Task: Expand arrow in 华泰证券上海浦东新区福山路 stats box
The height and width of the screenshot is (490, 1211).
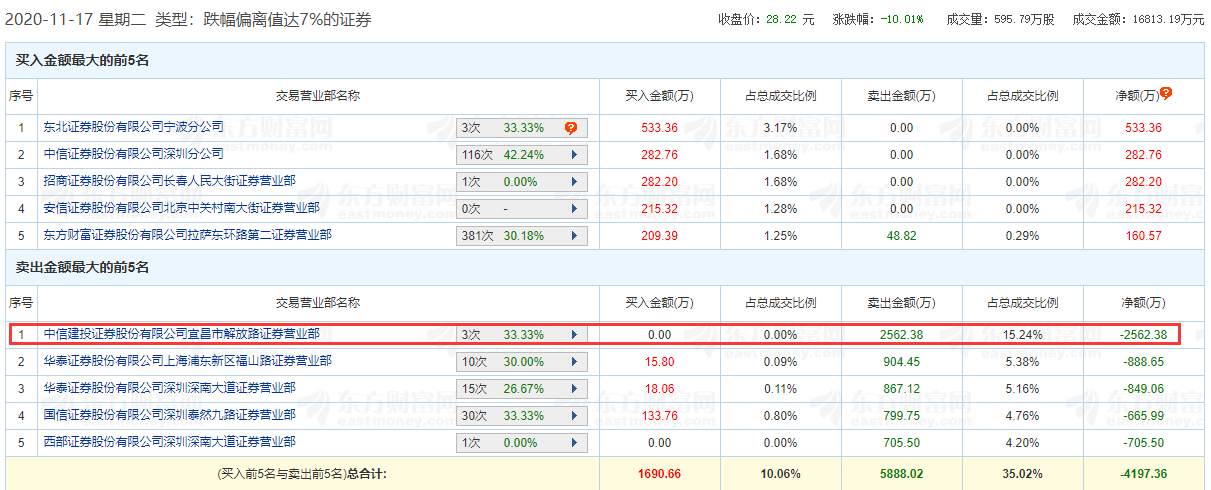Action: (574, 362)
